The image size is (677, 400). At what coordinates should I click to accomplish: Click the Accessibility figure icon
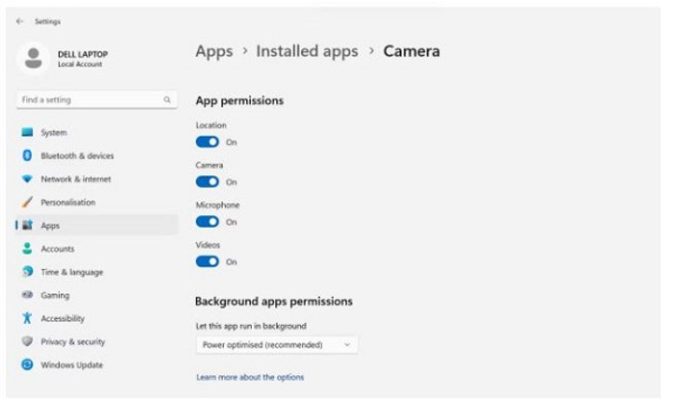pos(27,318)
